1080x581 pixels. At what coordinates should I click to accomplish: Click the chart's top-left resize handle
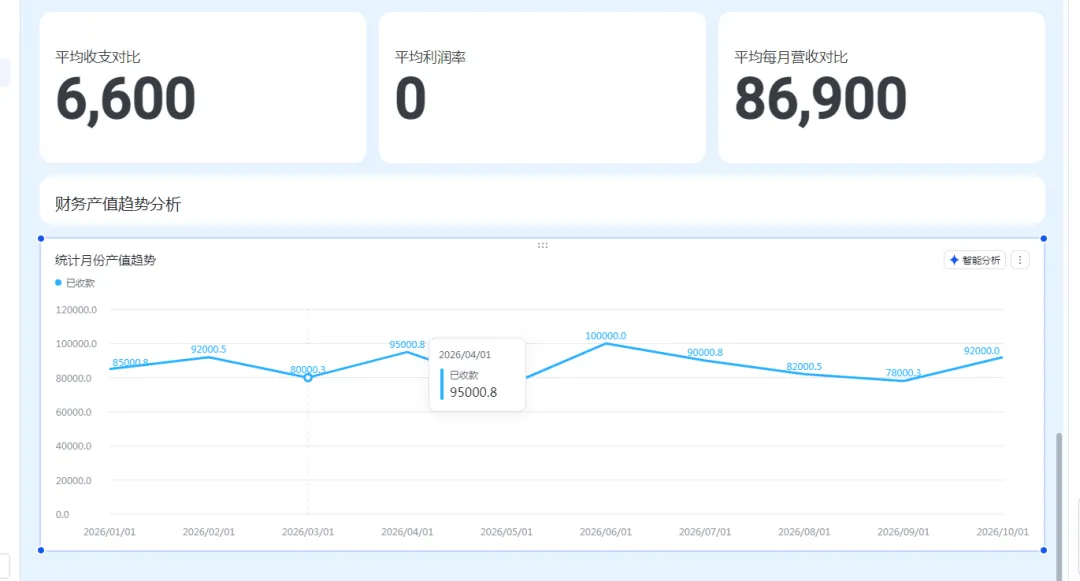click(41, 238)
